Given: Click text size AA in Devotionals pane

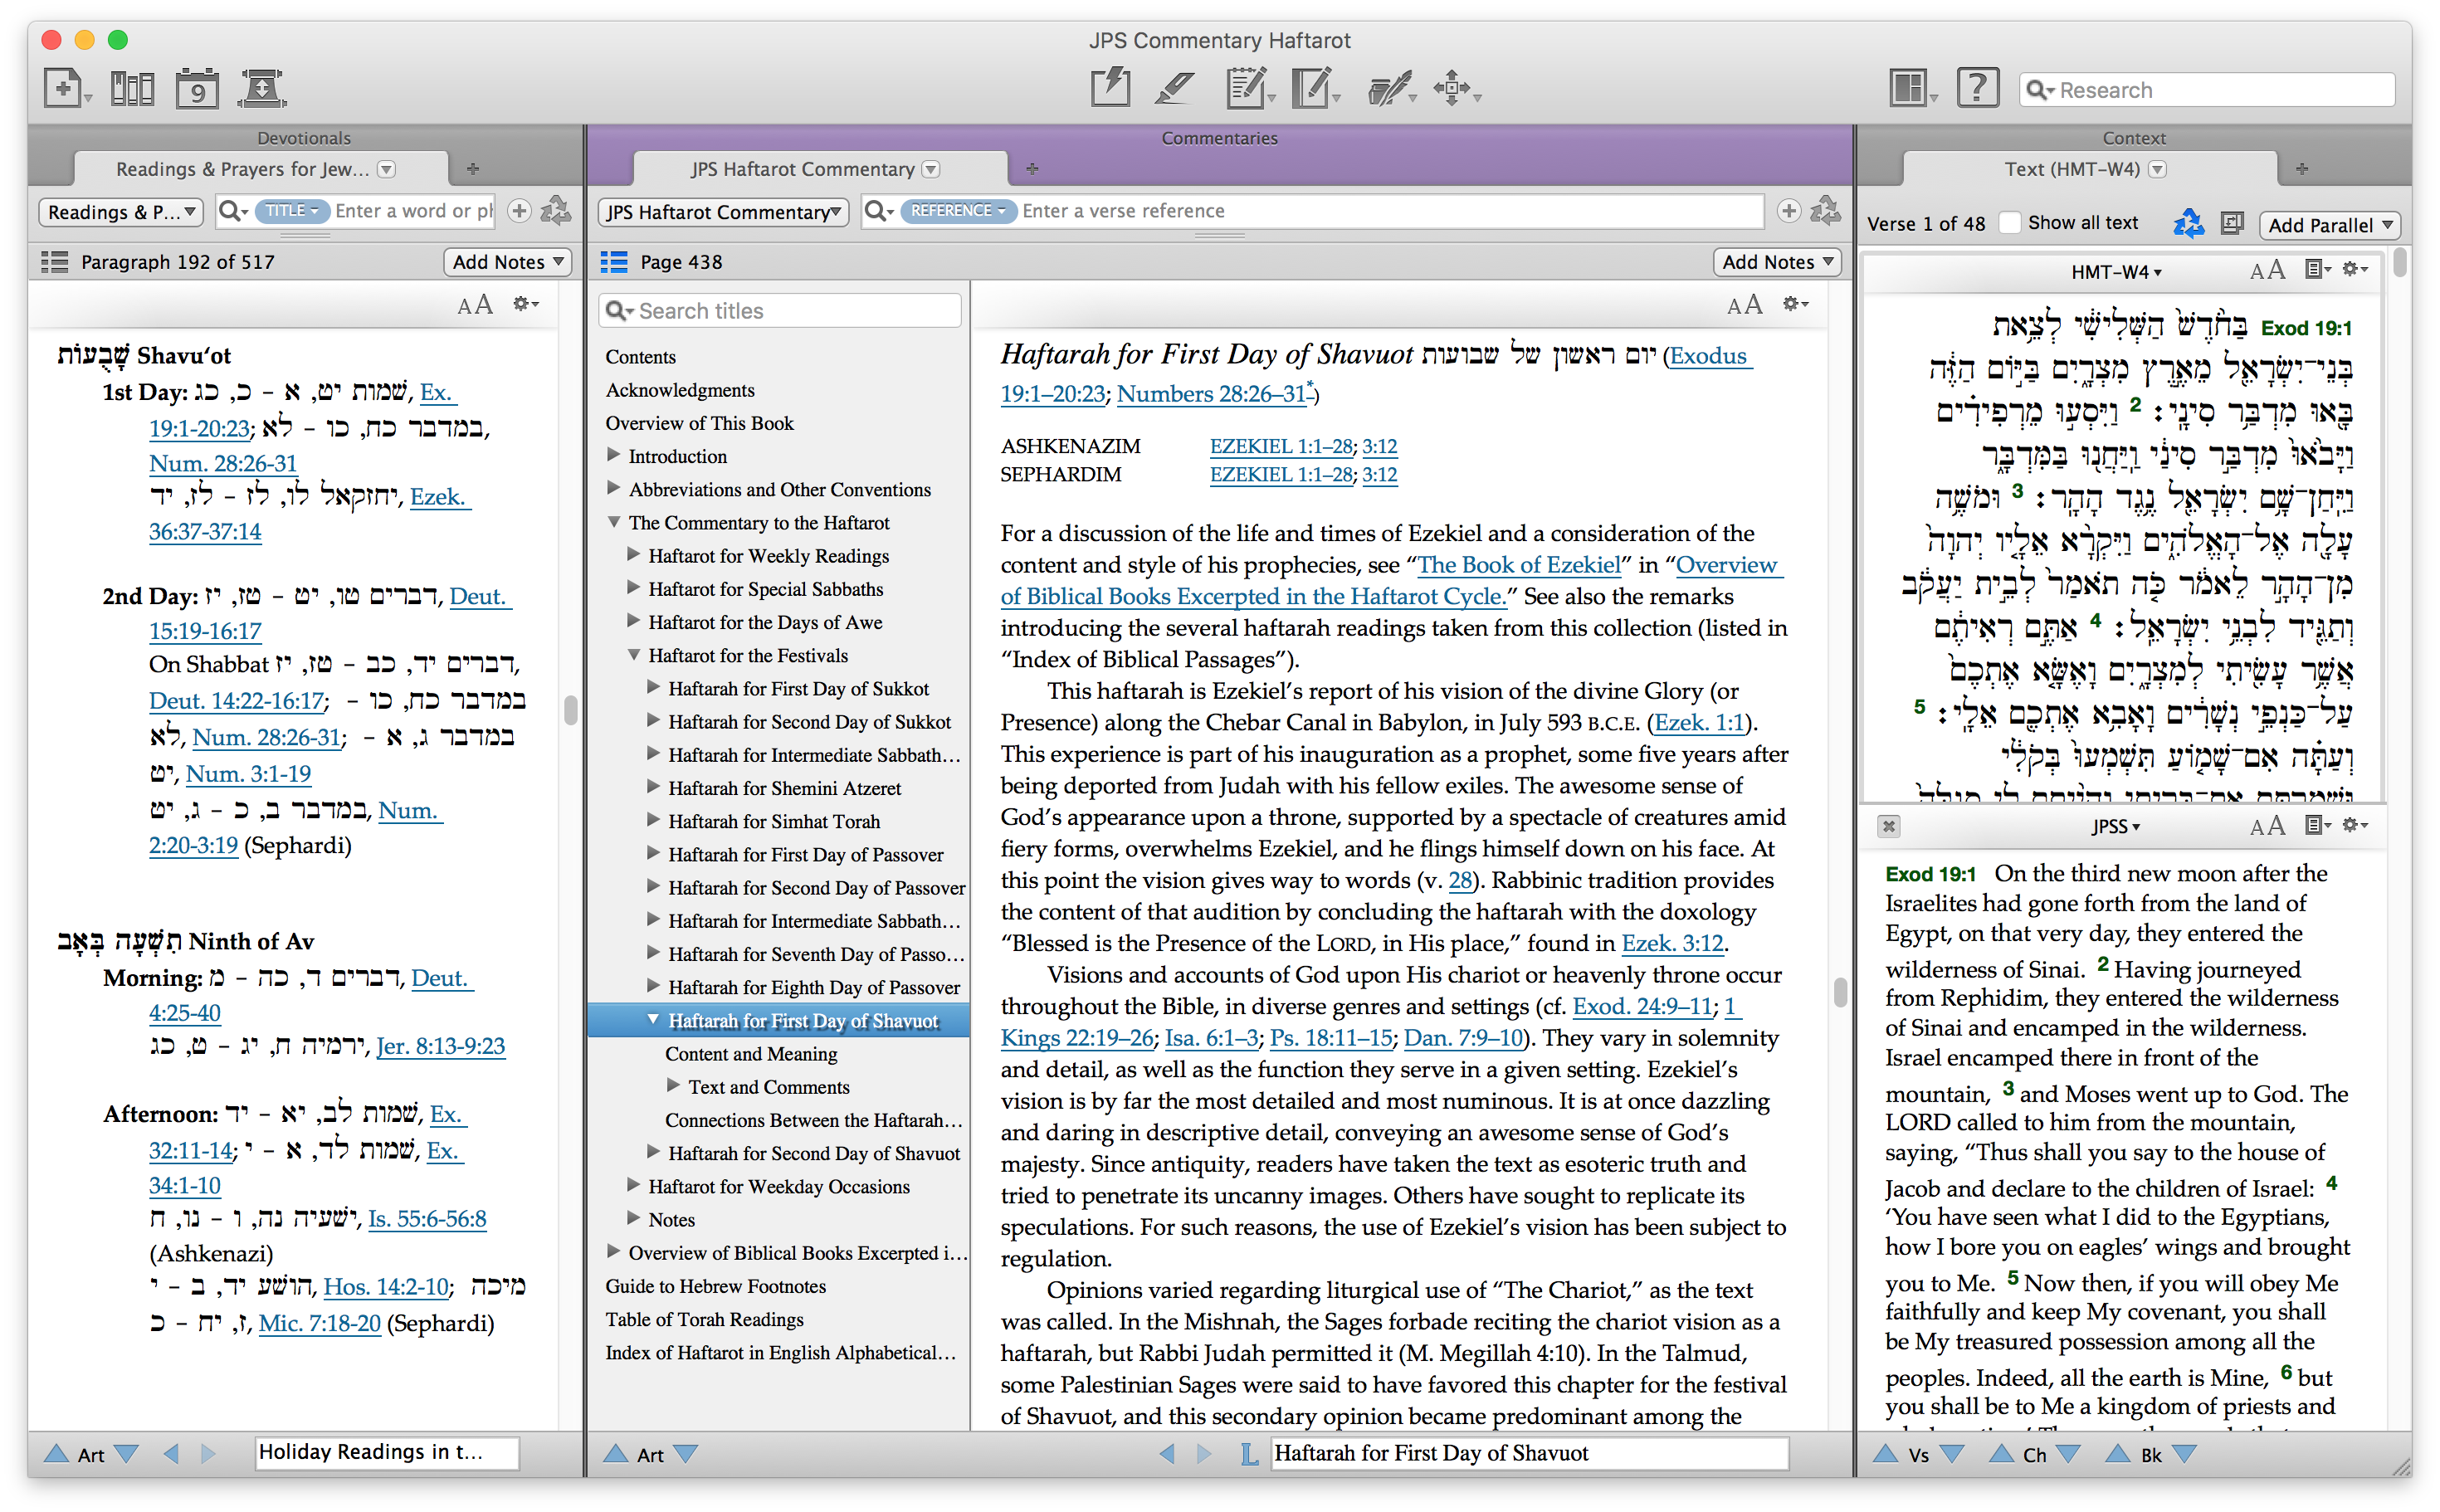Looking at the screenshot, I should click(x=475, y=305).
